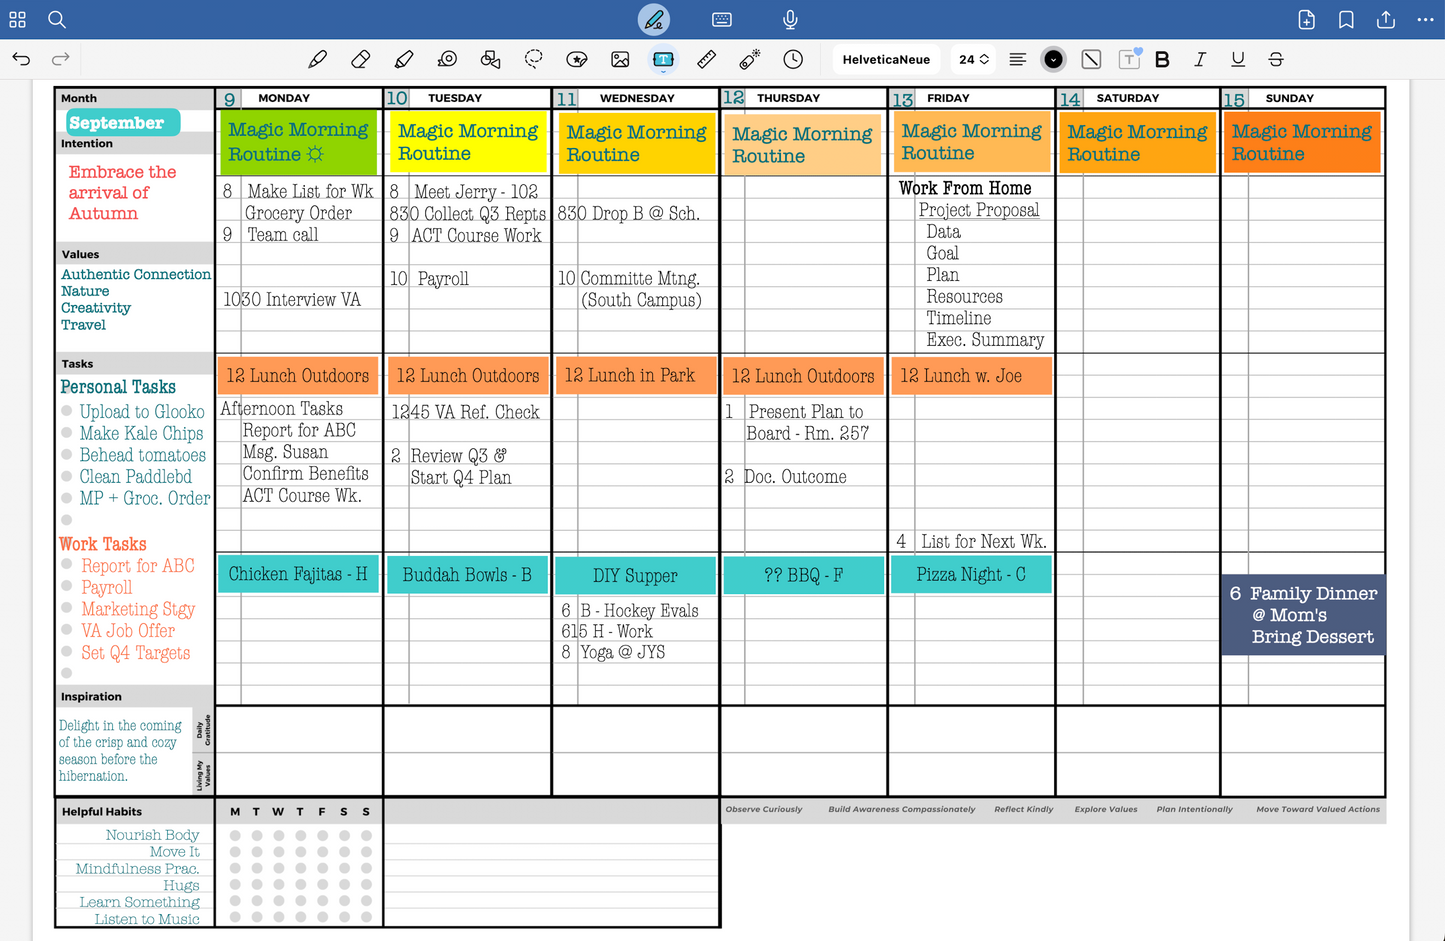Open the three-dot More menu
The width and height of the screenshot is (1445, 941).
(x=1425, y=20)
